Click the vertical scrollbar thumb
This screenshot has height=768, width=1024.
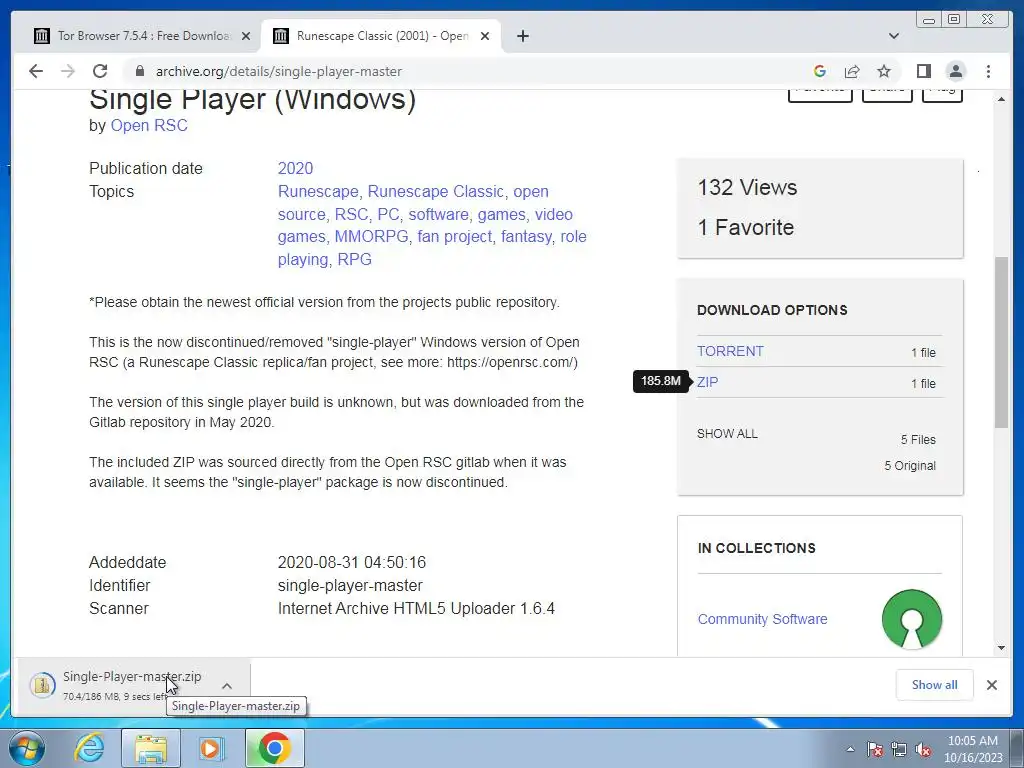point(1001,343)
